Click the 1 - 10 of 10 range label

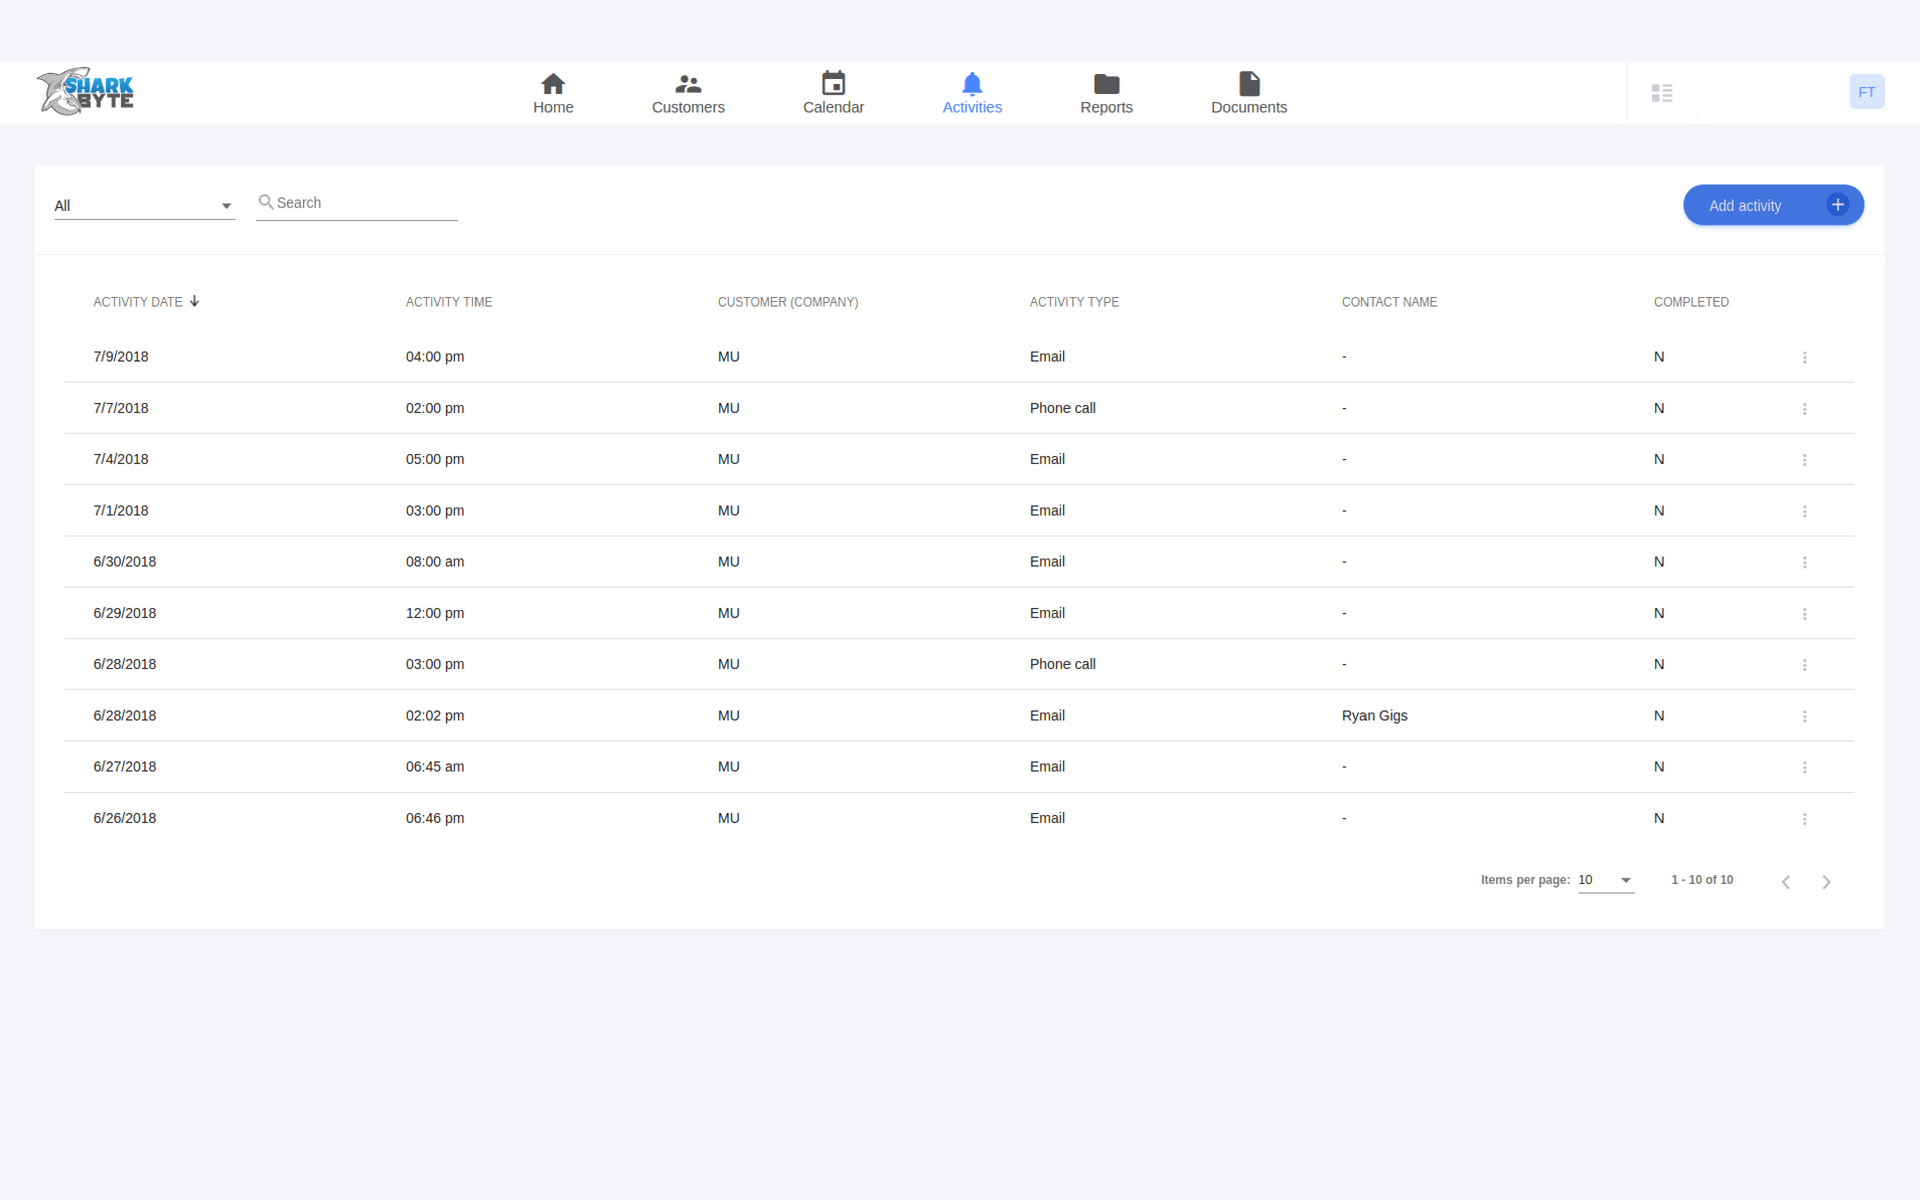click(1702, 880)
